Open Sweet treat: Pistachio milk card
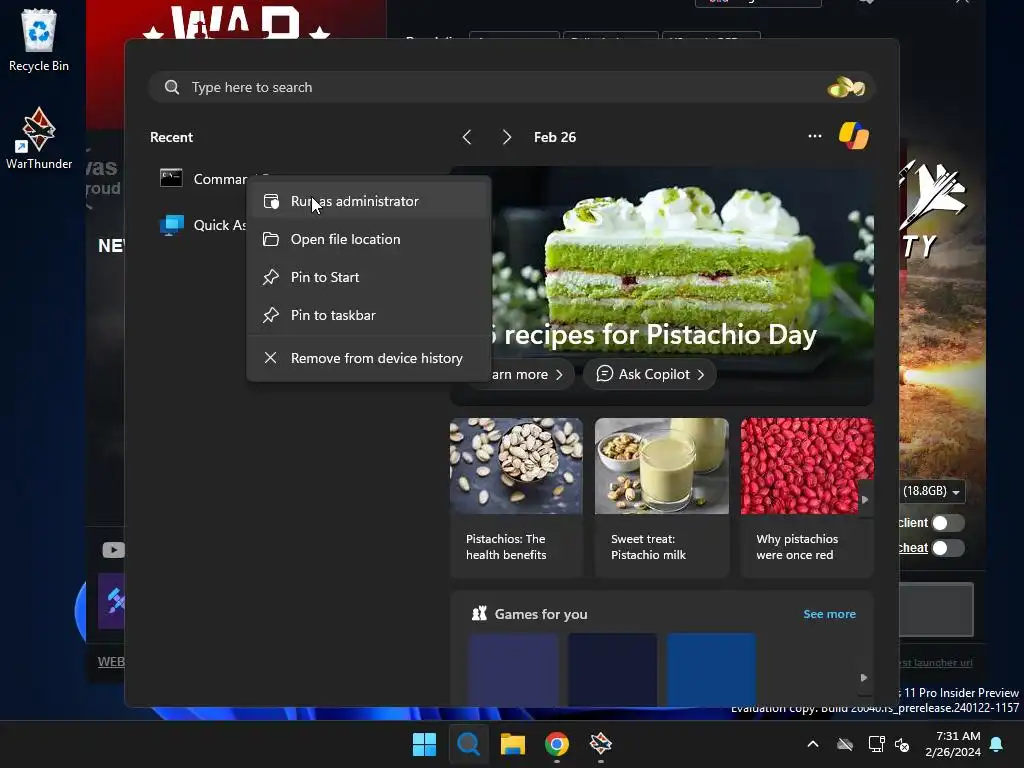 pyautogui.click(x=662, y=498)
